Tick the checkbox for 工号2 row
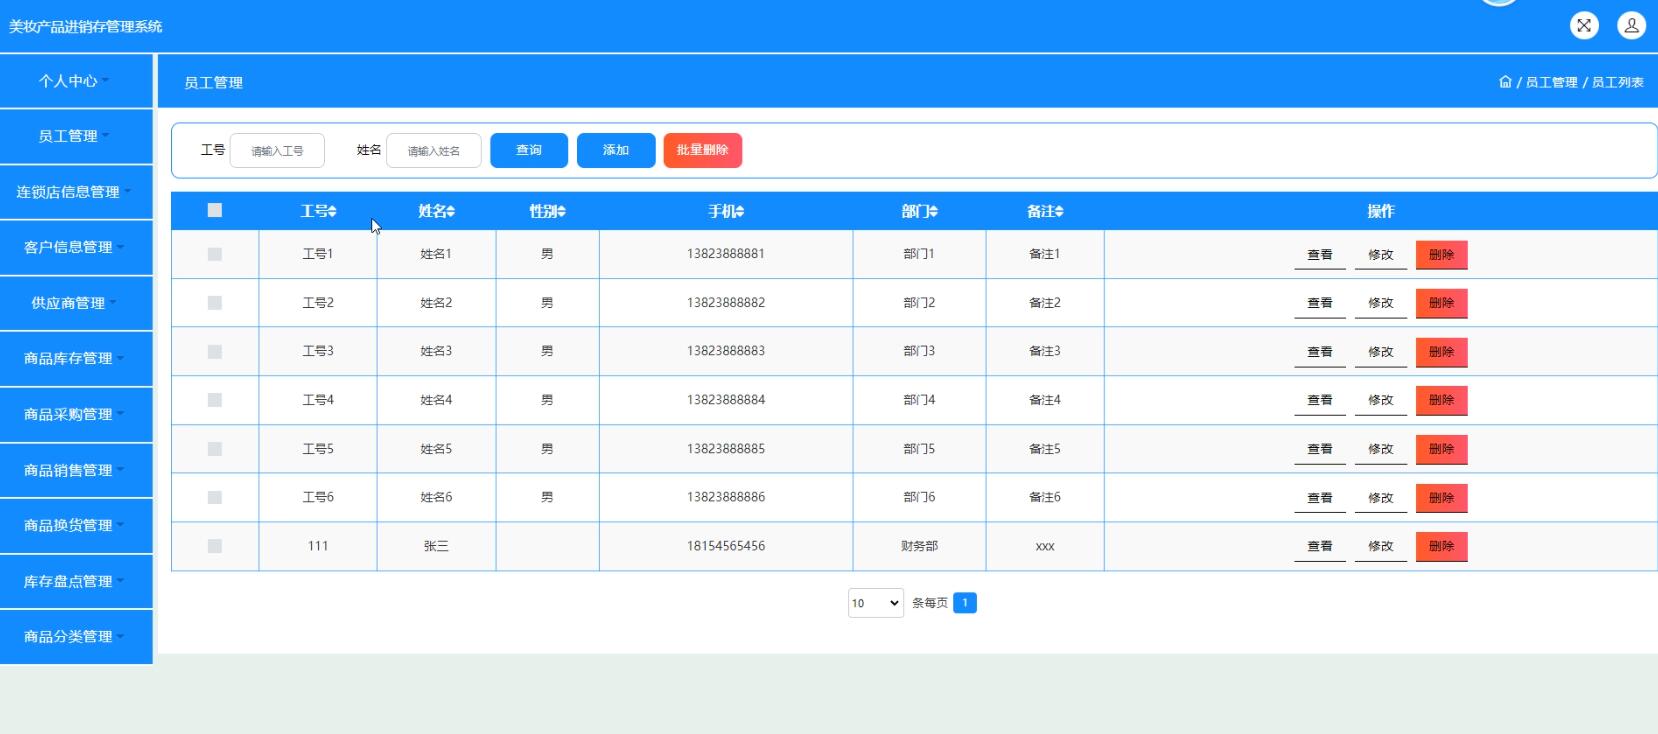Image resolution: width=1658 pixels, height=734 pixels. [215, 303]
